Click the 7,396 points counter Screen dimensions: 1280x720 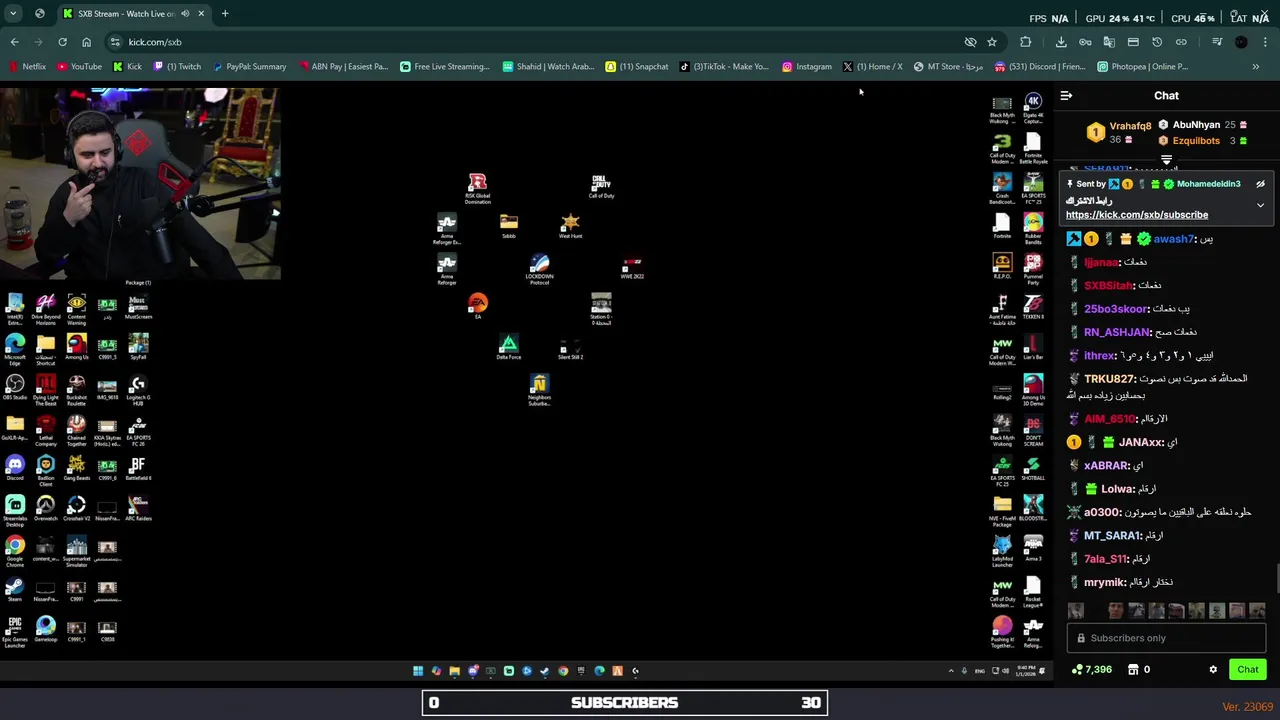(x=1092, y=670)
